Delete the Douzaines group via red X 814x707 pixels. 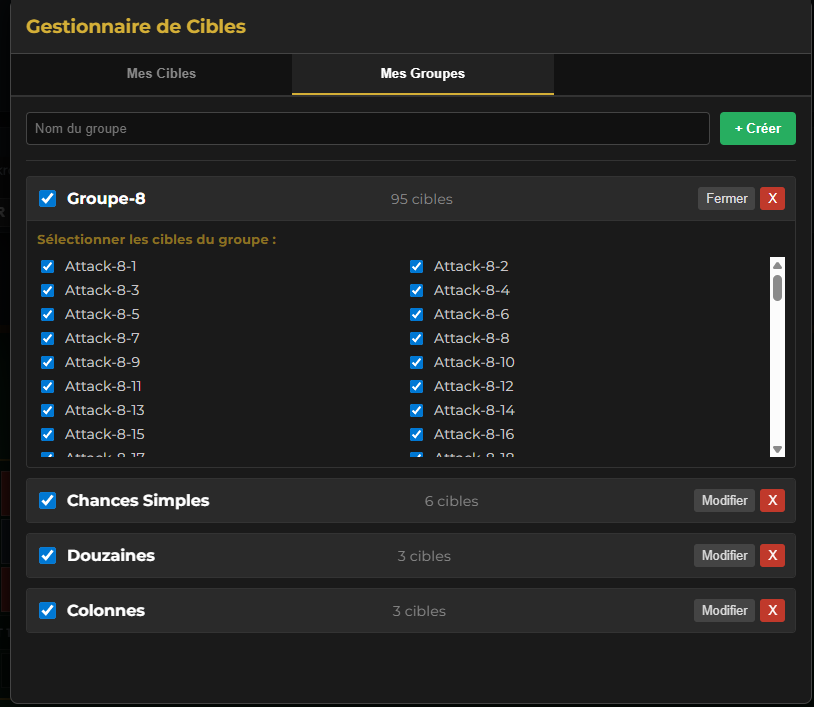[x=772, y=555]
